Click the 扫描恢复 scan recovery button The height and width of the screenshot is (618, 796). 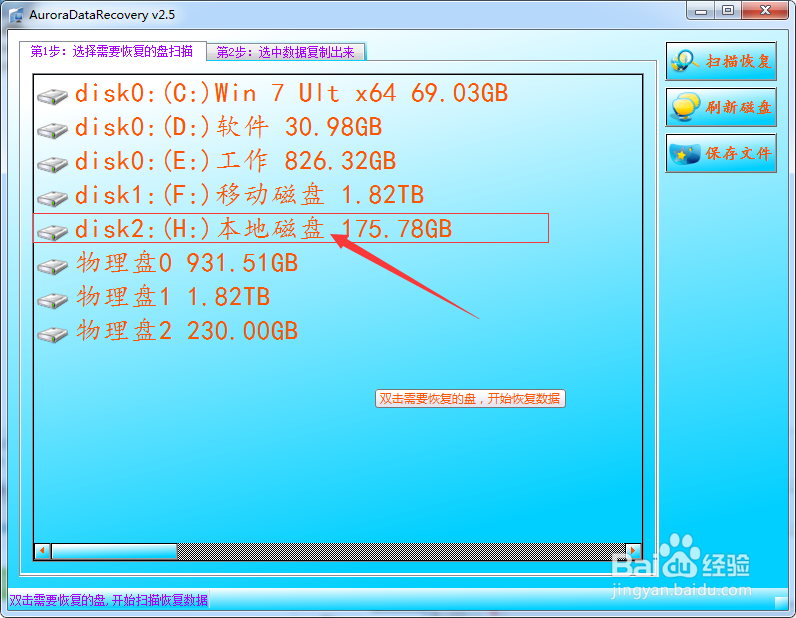point(721,61)
